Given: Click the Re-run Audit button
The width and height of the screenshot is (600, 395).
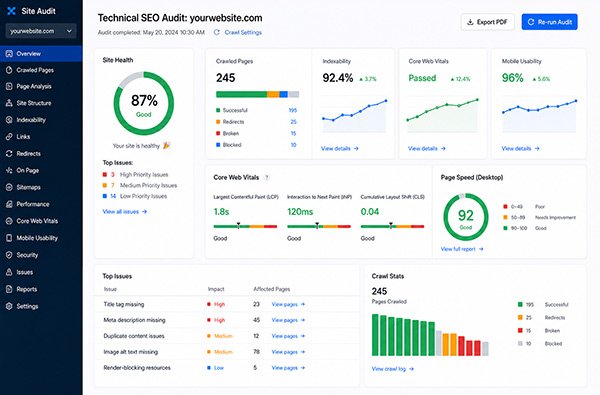Looking at the screenshot, I should tap(549, 22).
